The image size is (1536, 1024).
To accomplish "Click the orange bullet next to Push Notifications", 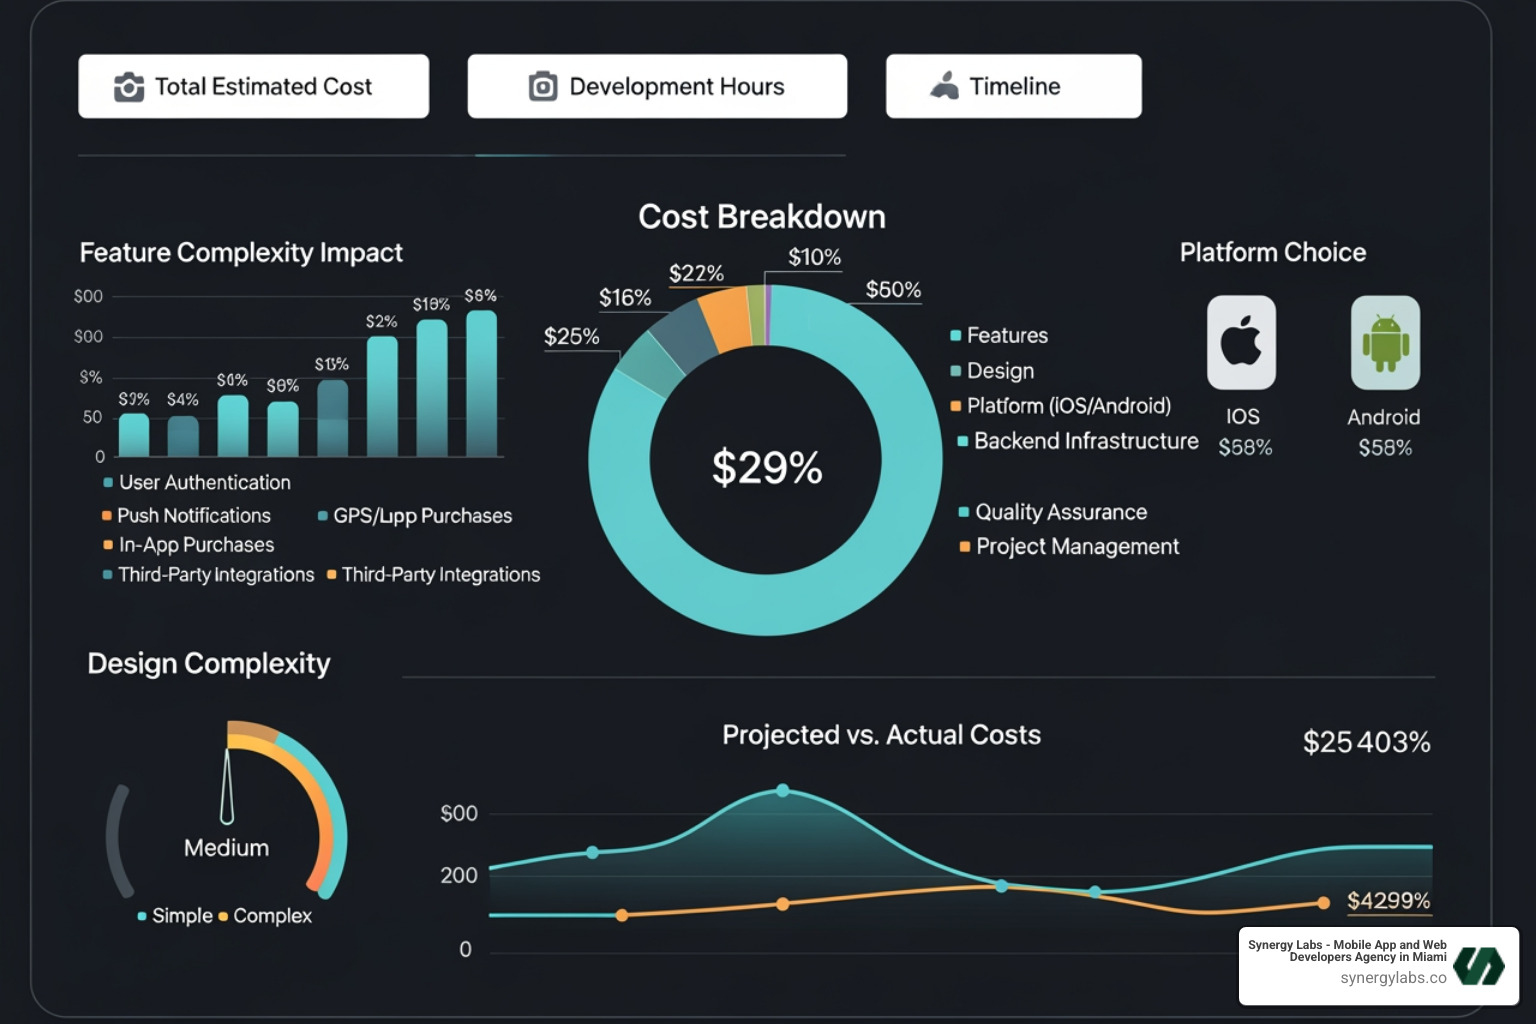I will pyautogui.click(x=105, y=515).
